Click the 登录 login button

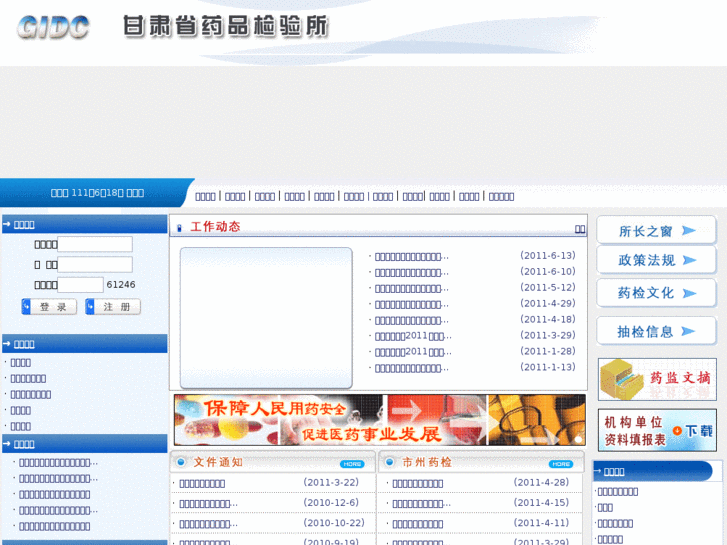(x=49, y=307)
